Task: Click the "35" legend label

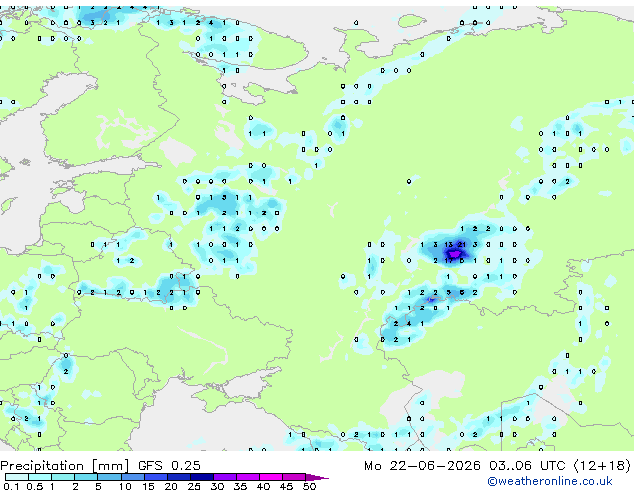Action: tap(240, 486)
